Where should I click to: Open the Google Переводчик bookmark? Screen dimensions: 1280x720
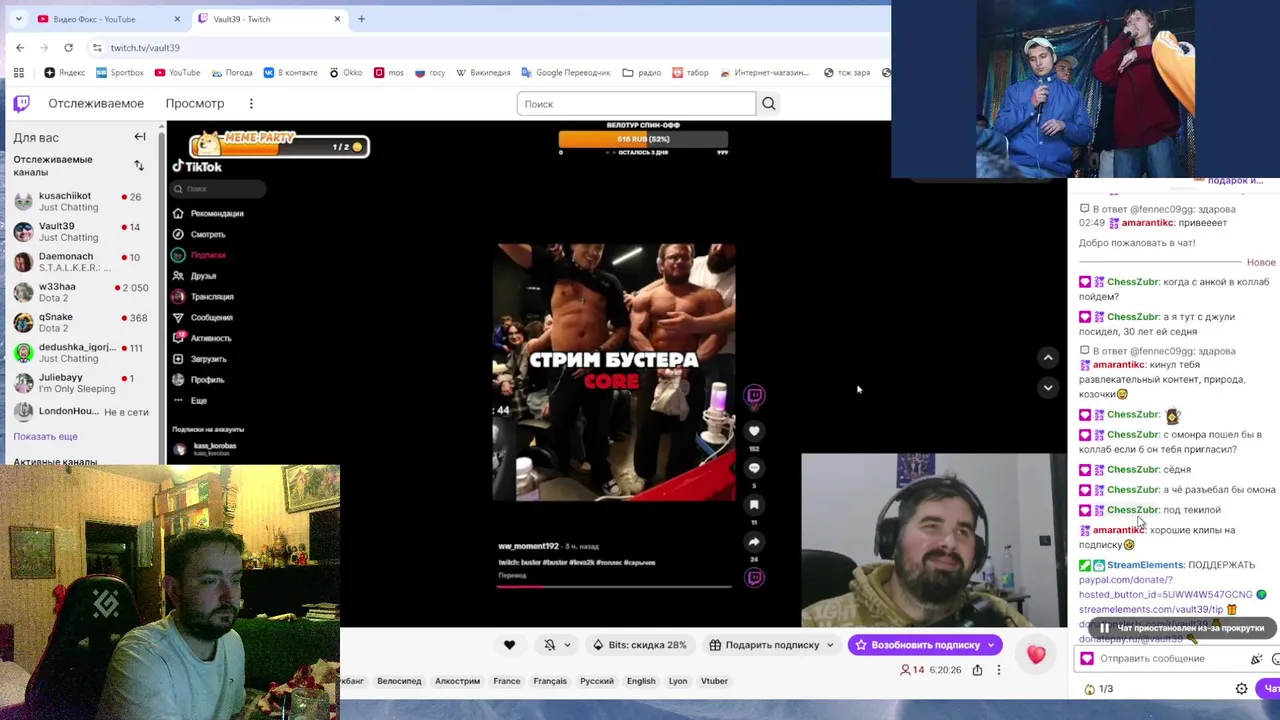tap(565, 72)
